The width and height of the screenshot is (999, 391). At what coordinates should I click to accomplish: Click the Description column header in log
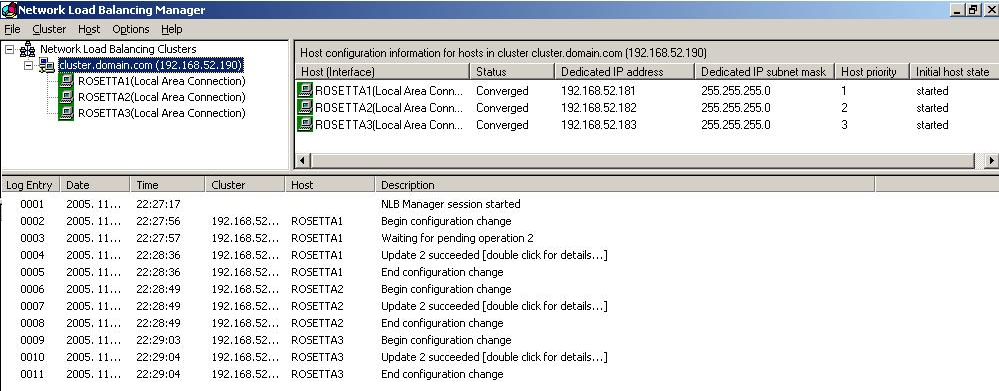(624, 185)
